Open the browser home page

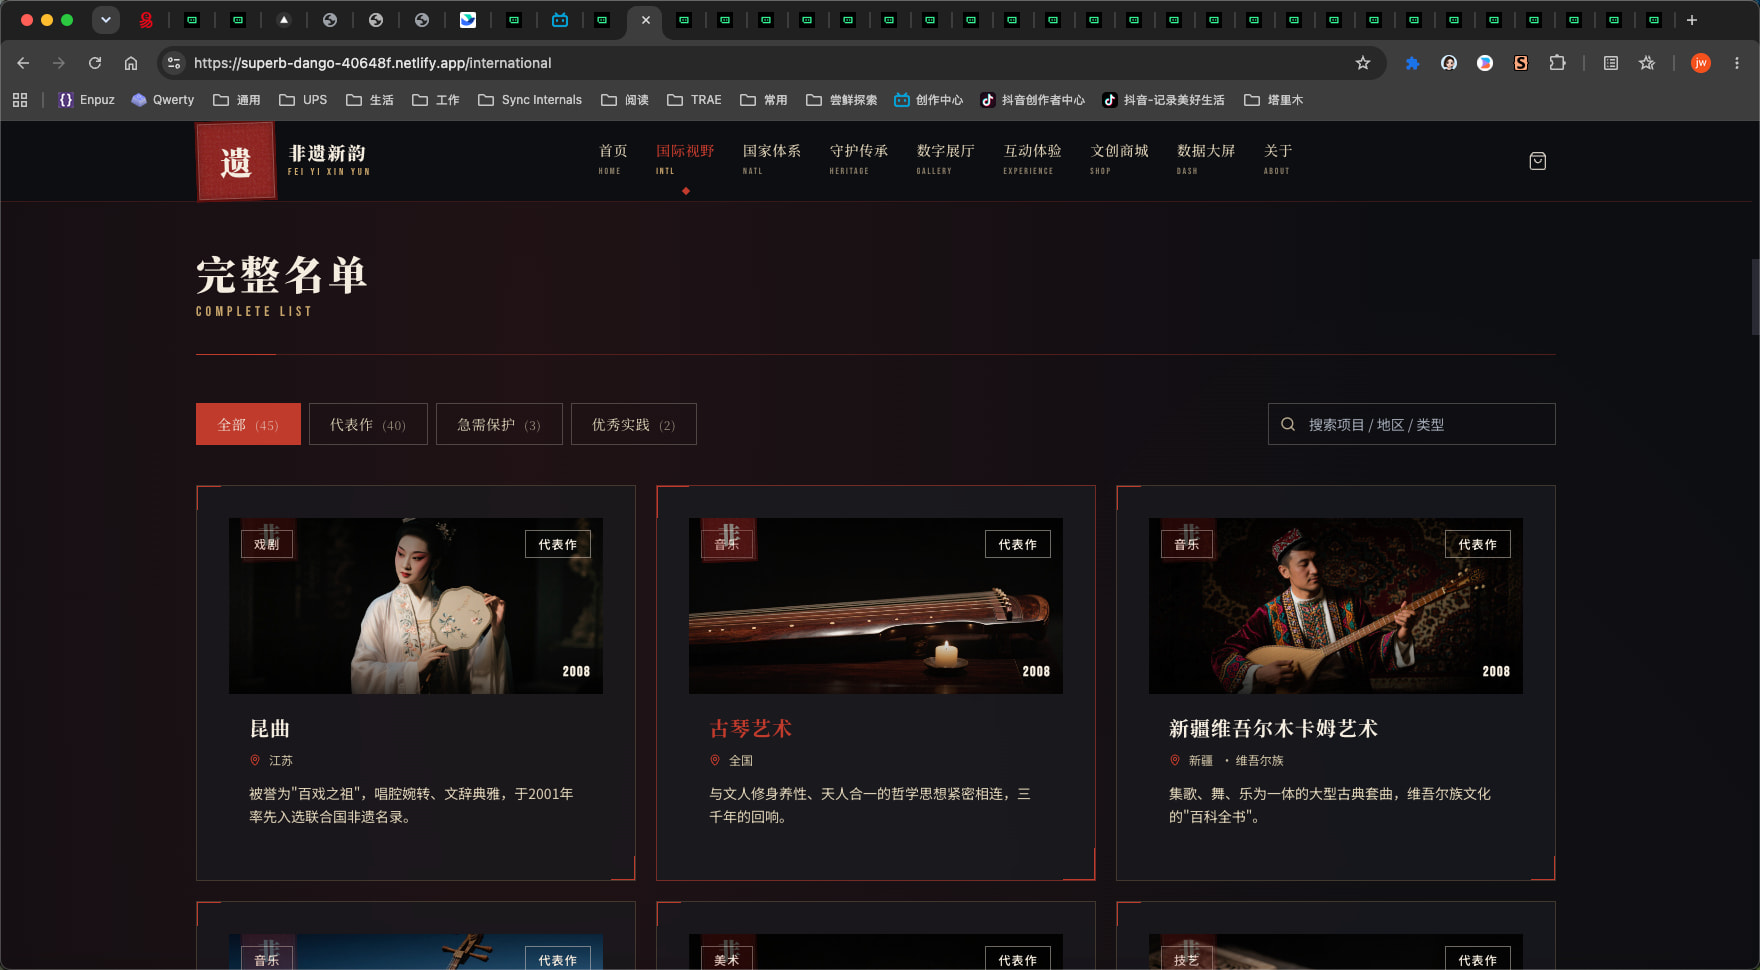click(131, 63)
